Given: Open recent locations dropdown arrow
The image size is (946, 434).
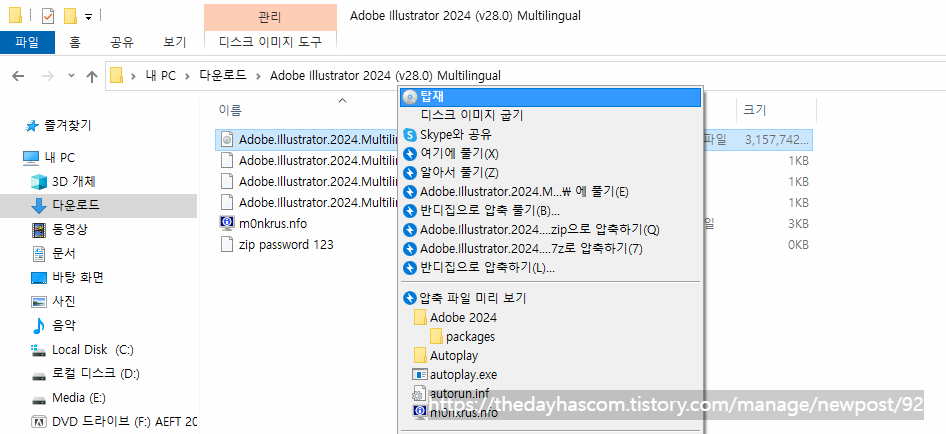Looking at the screenshot, I should [x=71, y=76].
